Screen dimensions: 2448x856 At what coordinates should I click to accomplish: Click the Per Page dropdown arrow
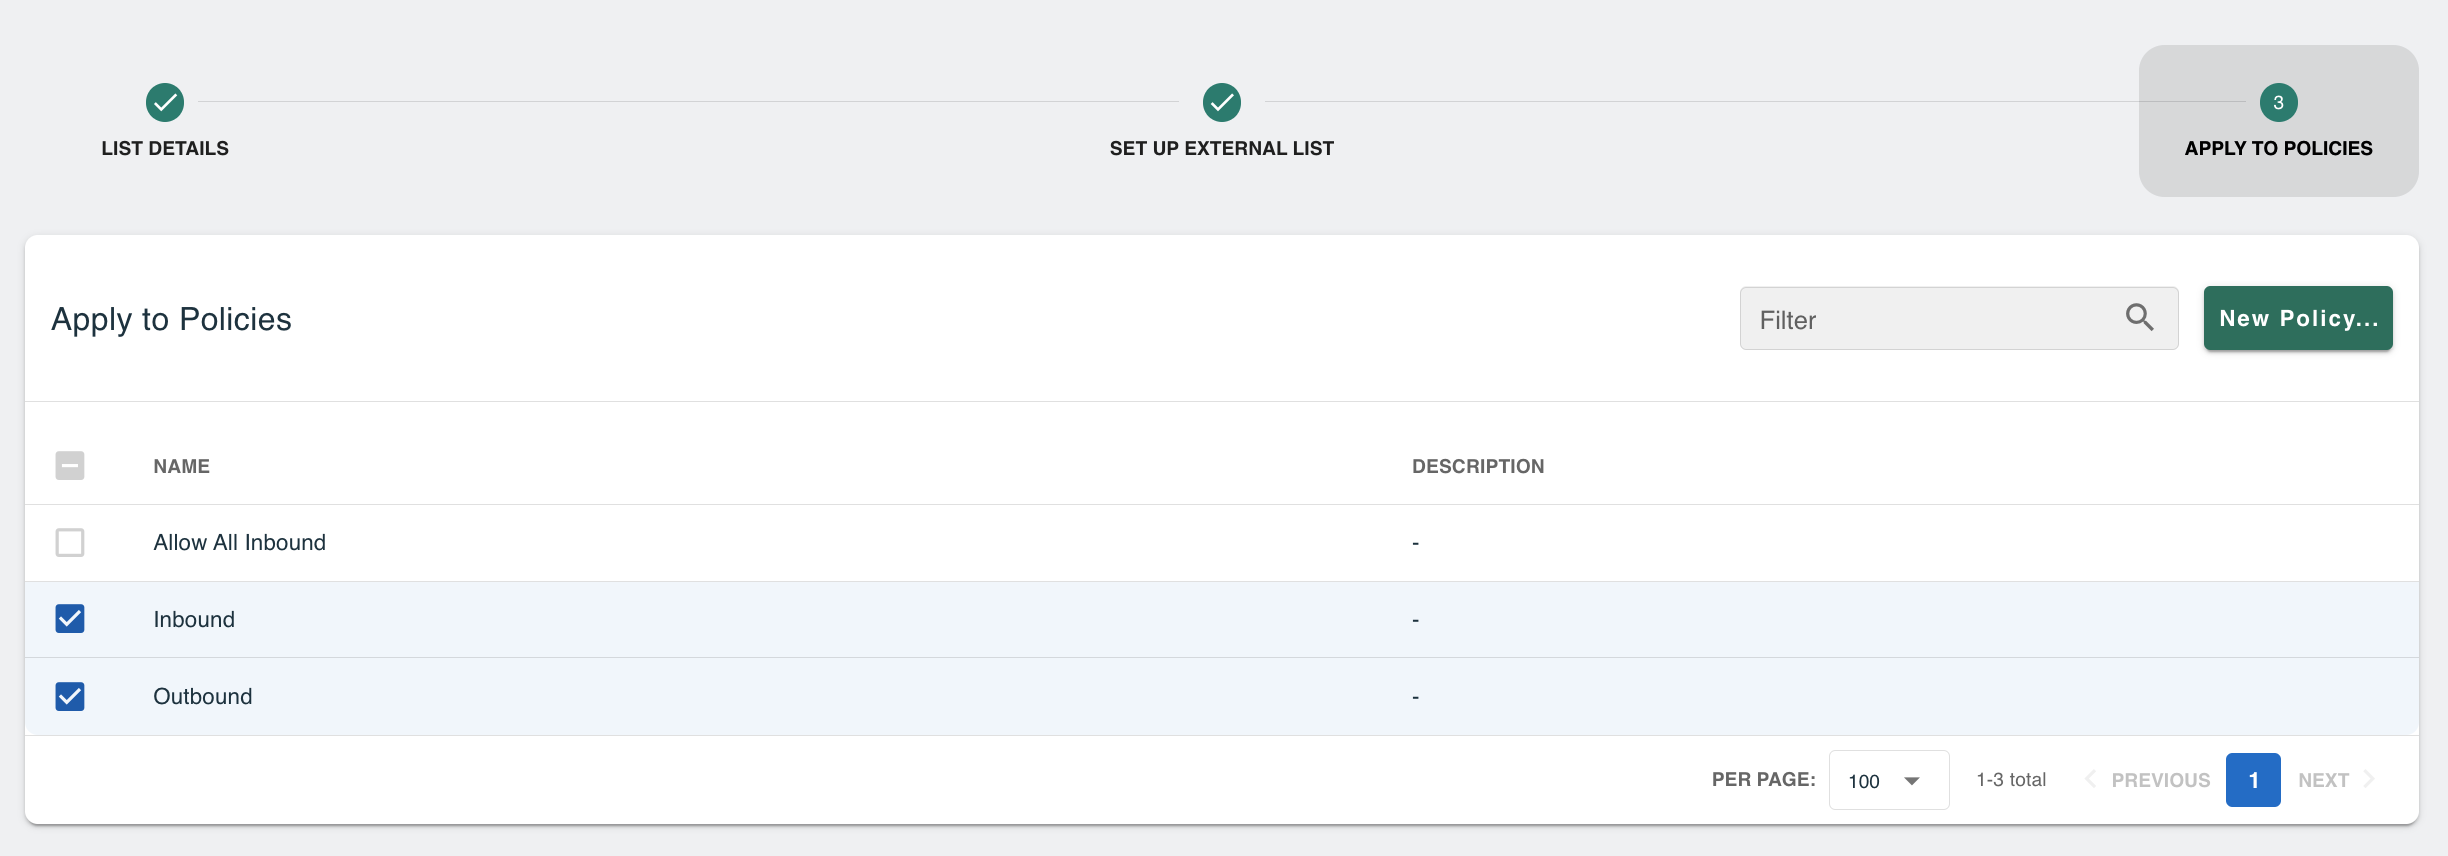[1912, 781]
